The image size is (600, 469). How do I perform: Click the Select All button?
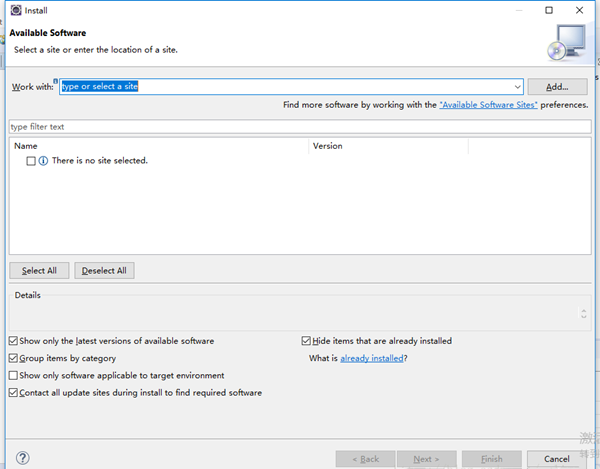coord(40,271)
